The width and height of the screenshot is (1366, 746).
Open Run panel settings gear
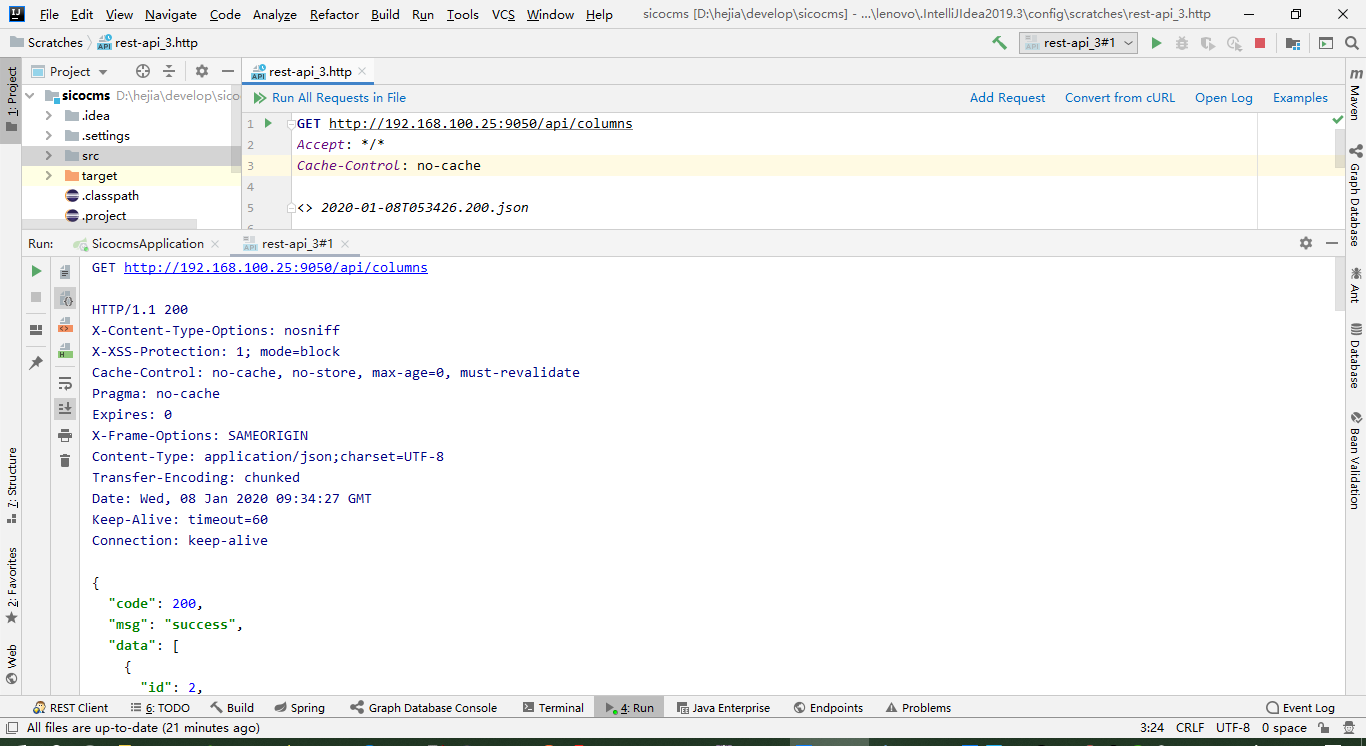(1306, 242)
